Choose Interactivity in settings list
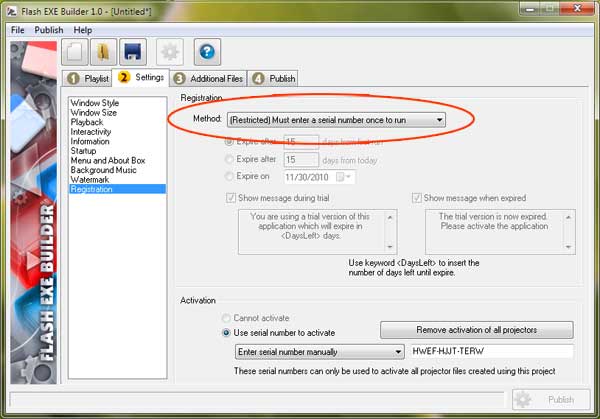This screenshot has height=419, width=600. (x=91, y=132)
